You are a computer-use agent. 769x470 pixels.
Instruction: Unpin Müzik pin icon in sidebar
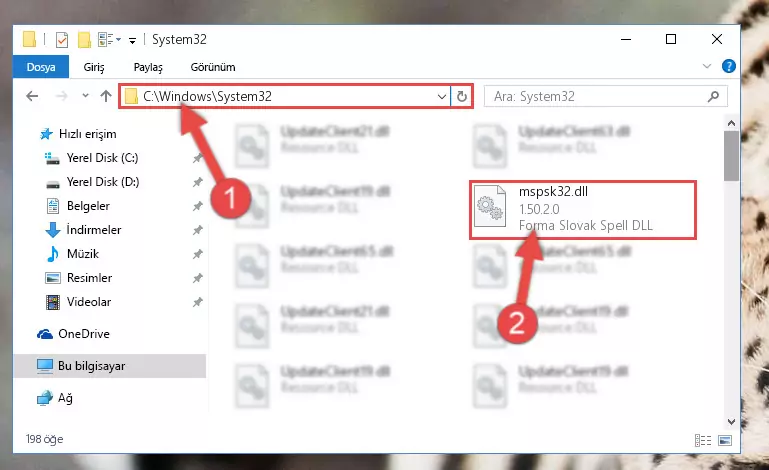point(198,254)
